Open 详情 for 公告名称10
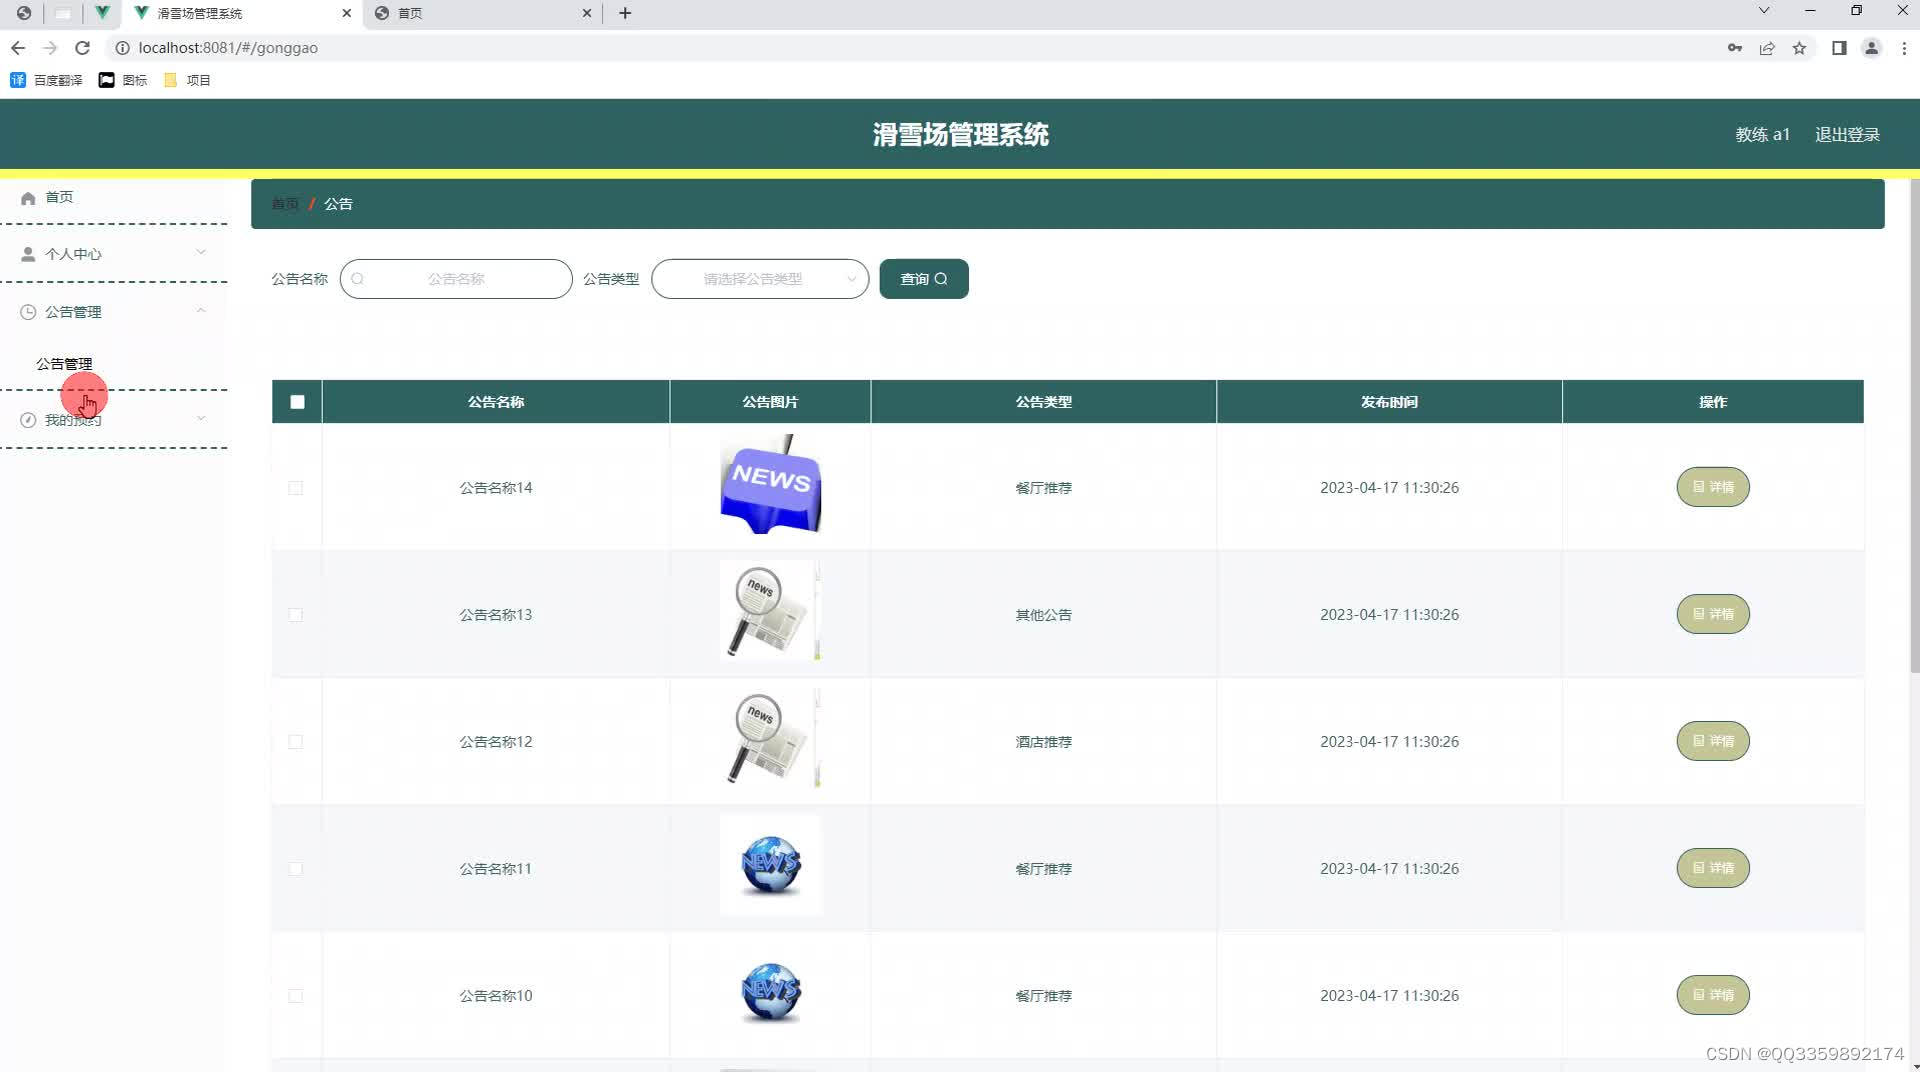The width and height of the screenshot is (1920, 1072). coord(1713,995)
